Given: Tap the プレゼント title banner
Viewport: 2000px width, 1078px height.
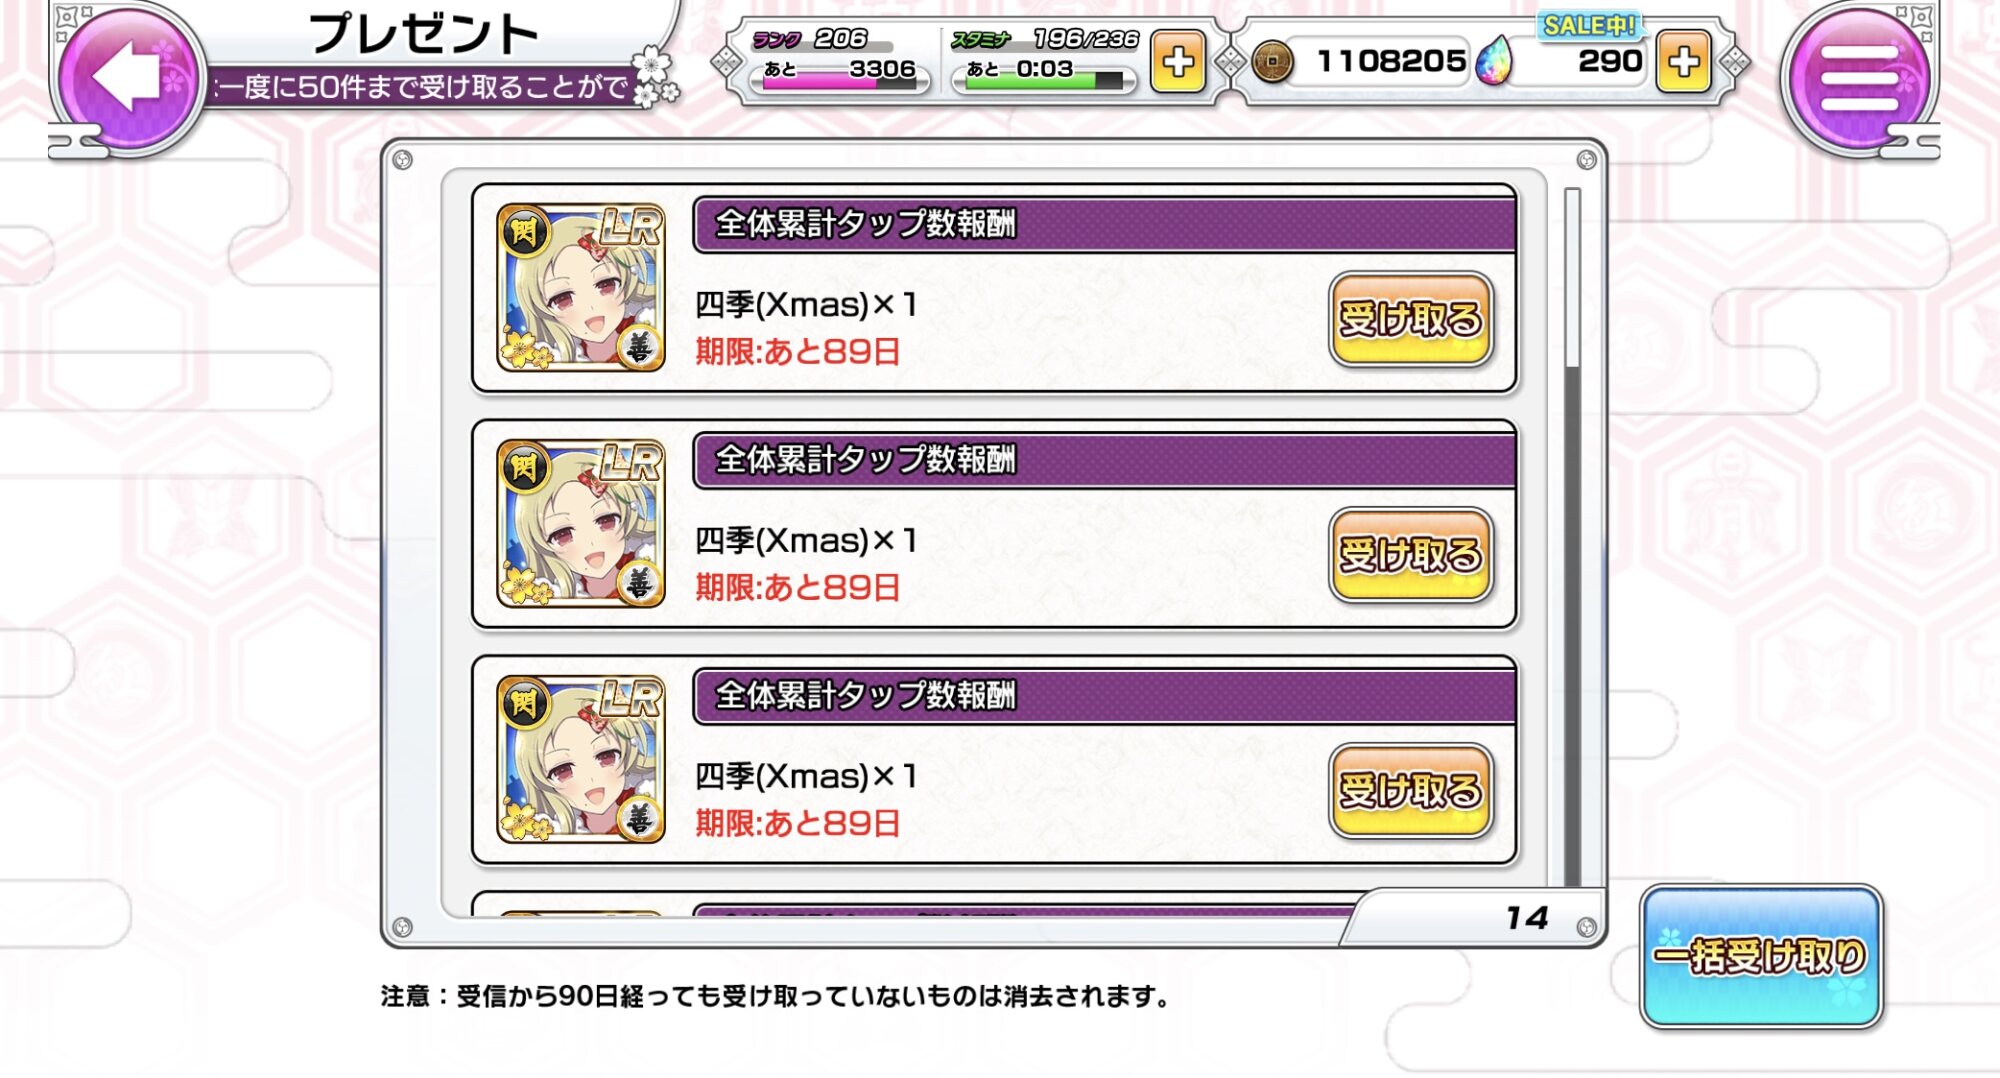Looking at the screenshot, I should click(424, 35).
